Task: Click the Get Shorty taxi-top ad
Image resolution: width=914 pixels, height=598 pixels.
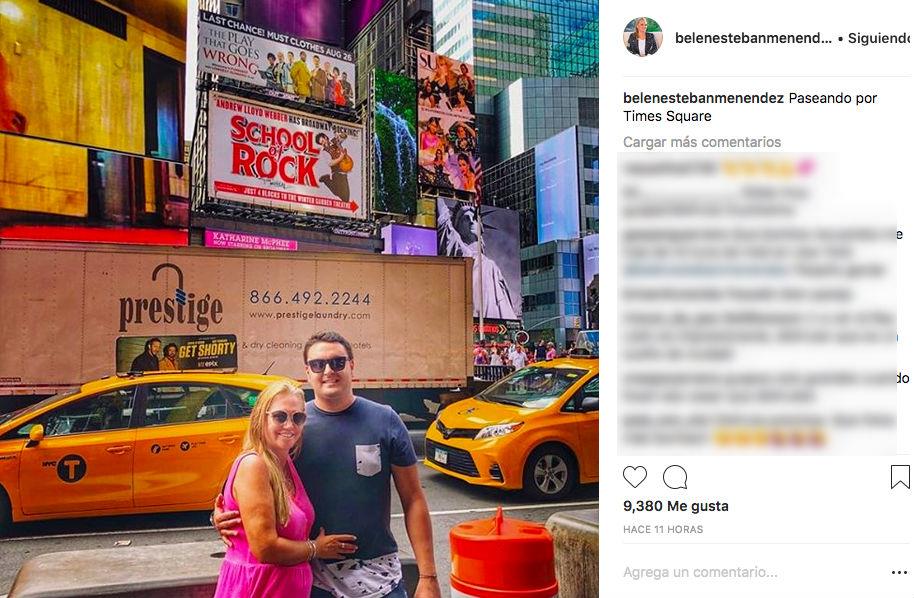Action: click(176, 353)
